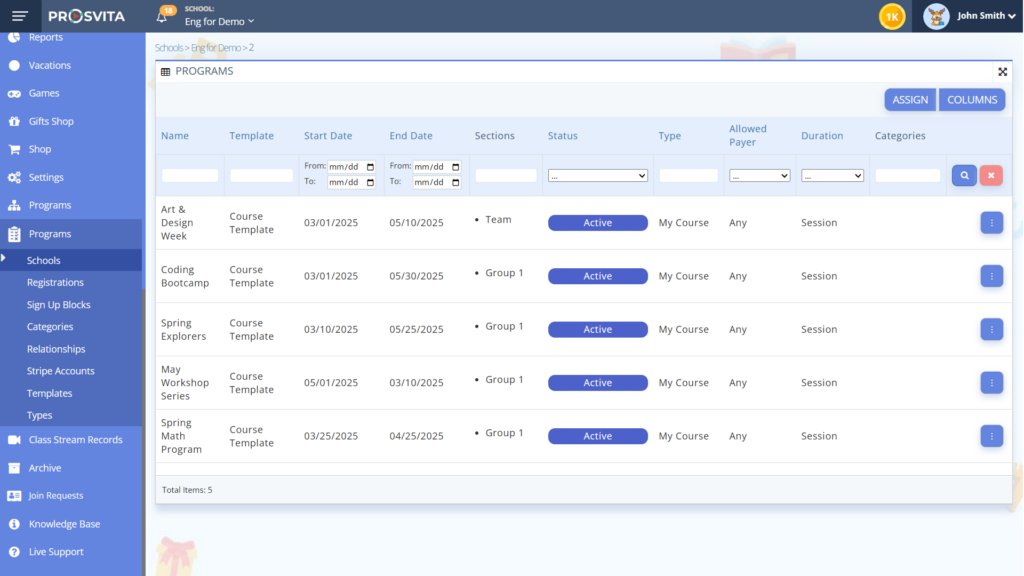
Task: Click the ASSIGN button
Action: click(x=910, y=100)
